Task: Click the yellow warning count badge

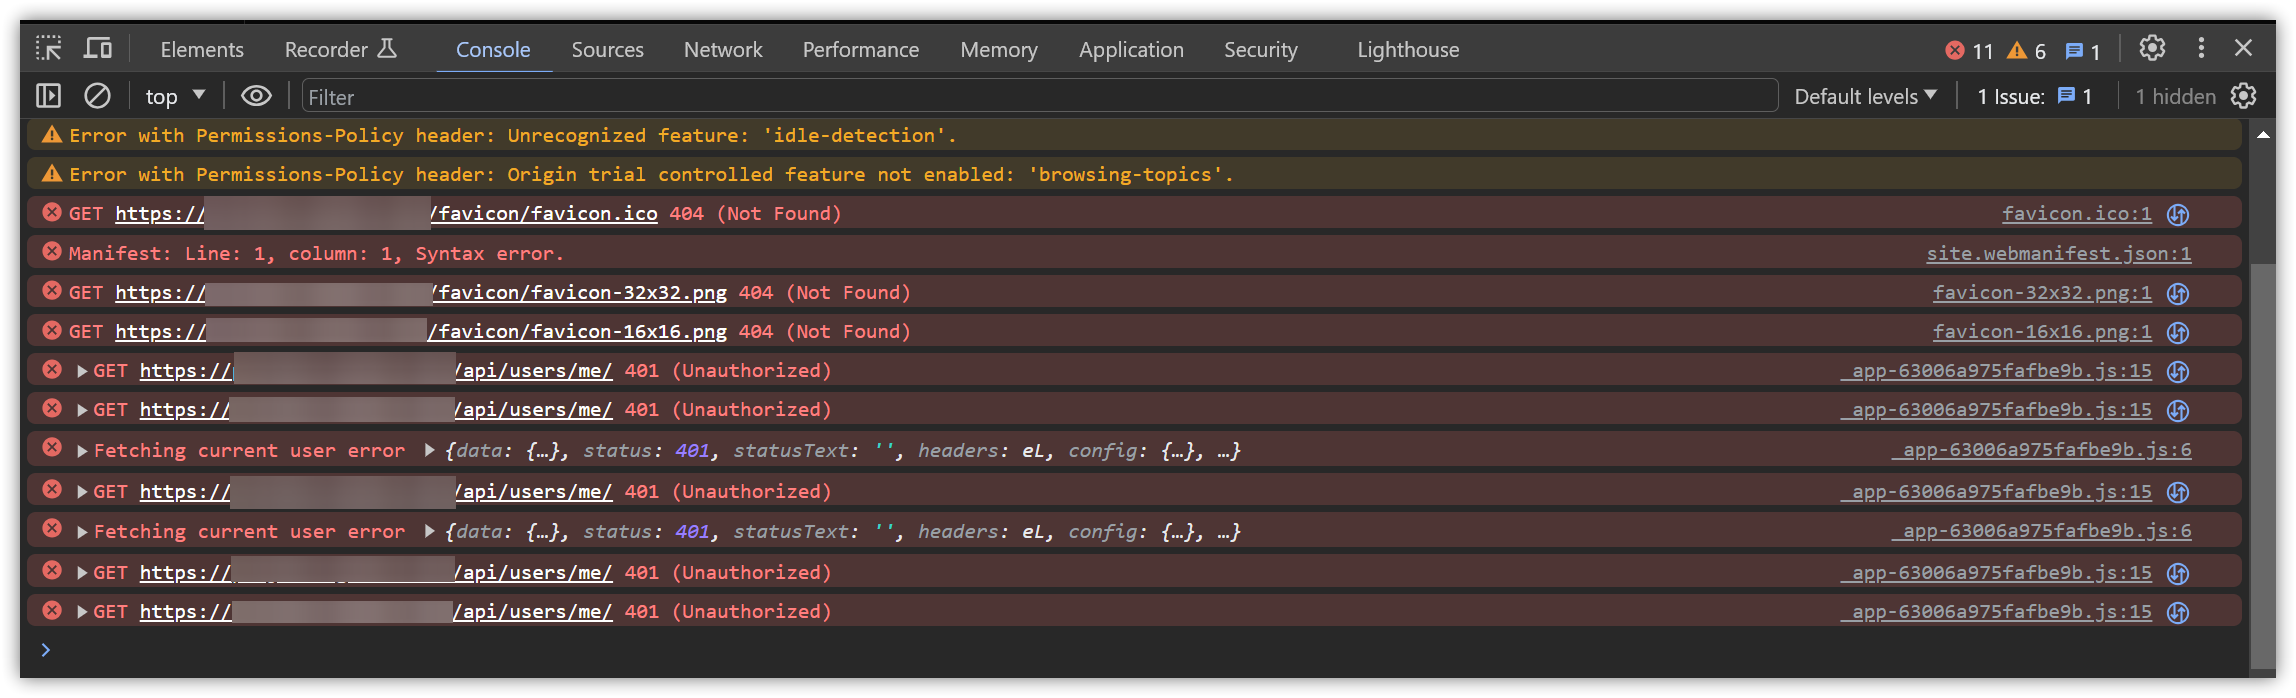Action: (x=2027, y=50)
